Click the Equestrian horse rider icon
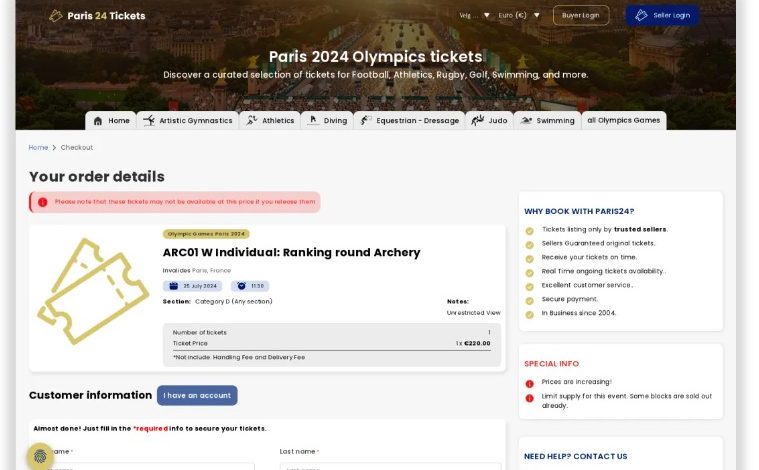759x470 pixels. [366, 120]
